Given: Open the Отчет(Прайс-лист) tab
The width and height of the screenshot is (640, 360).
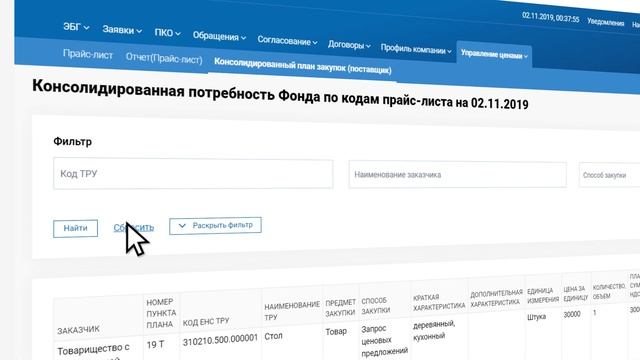Looking at the screenshot, I should (x=164, y=59).
